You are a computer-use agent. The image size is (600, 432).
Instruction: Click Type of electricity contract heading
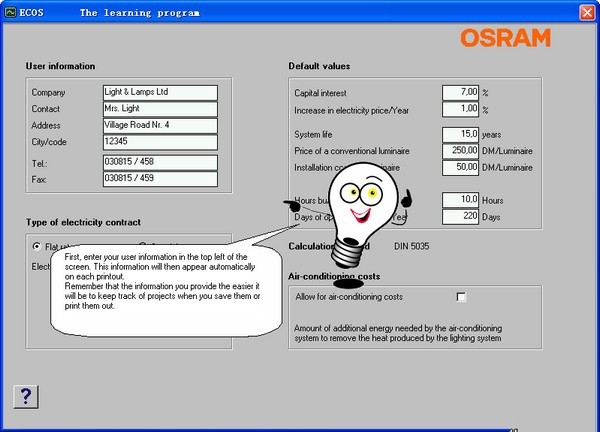83,222
